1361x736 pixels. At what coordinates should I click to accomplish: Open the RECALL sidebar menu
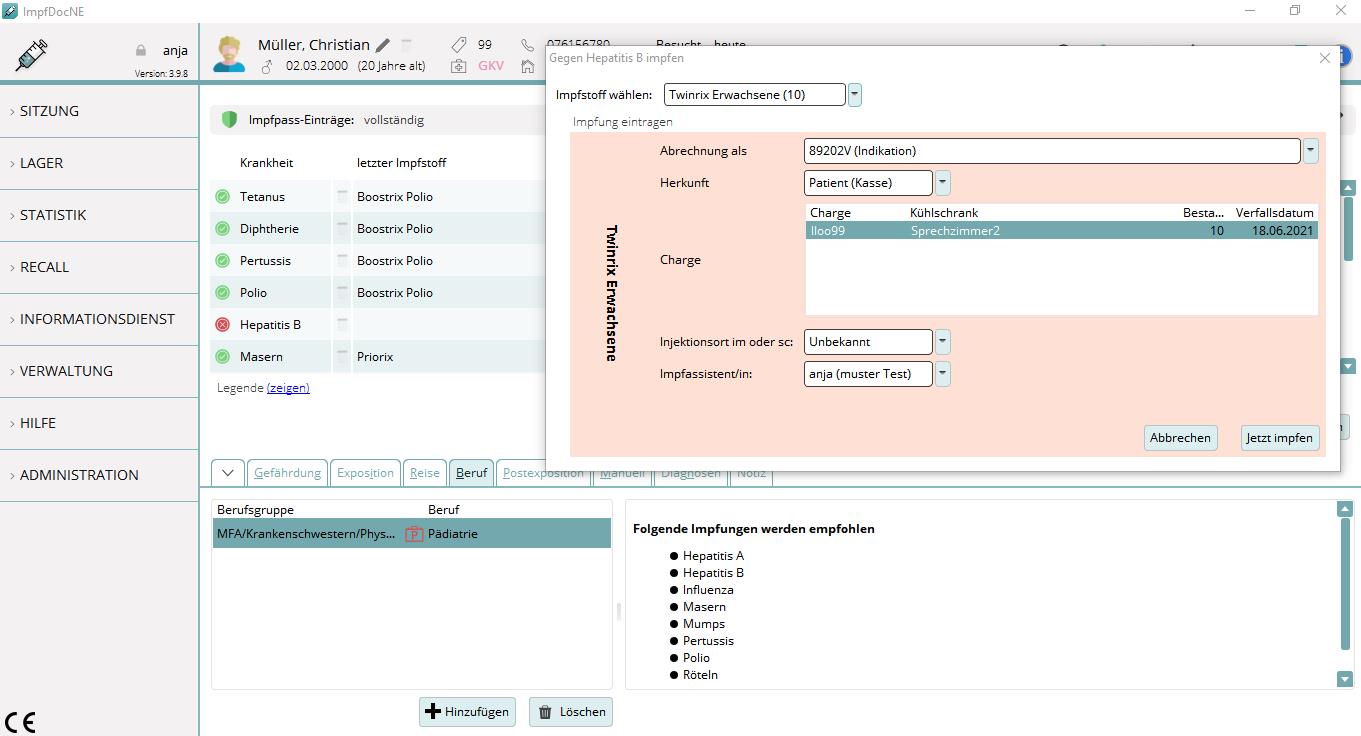click(x=99, y=267)
